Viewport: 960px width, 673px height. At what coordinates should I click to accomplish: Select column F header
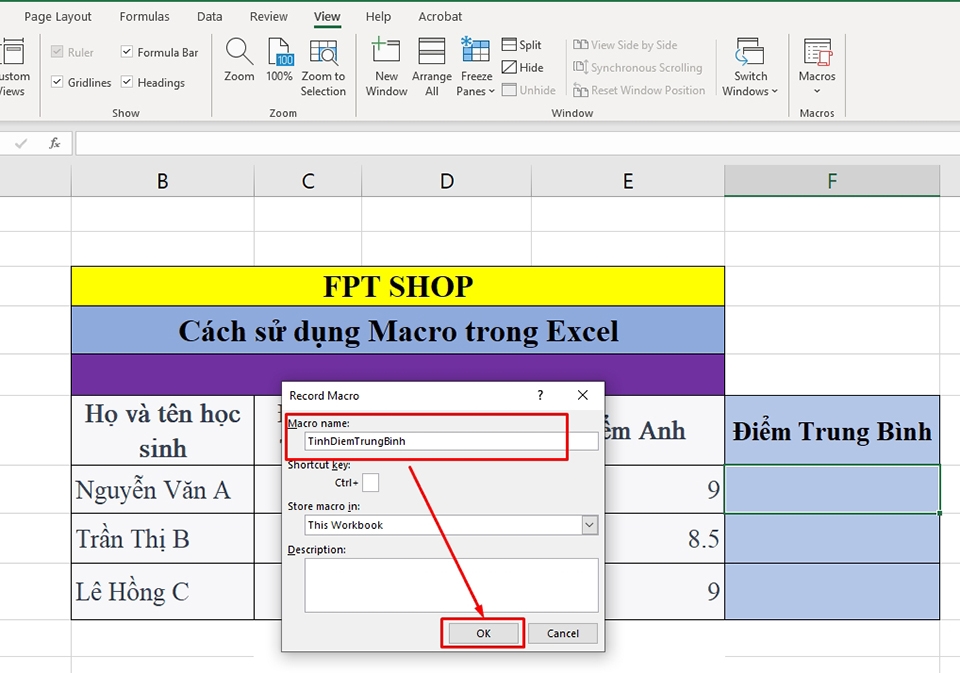(x=832, y=181)
